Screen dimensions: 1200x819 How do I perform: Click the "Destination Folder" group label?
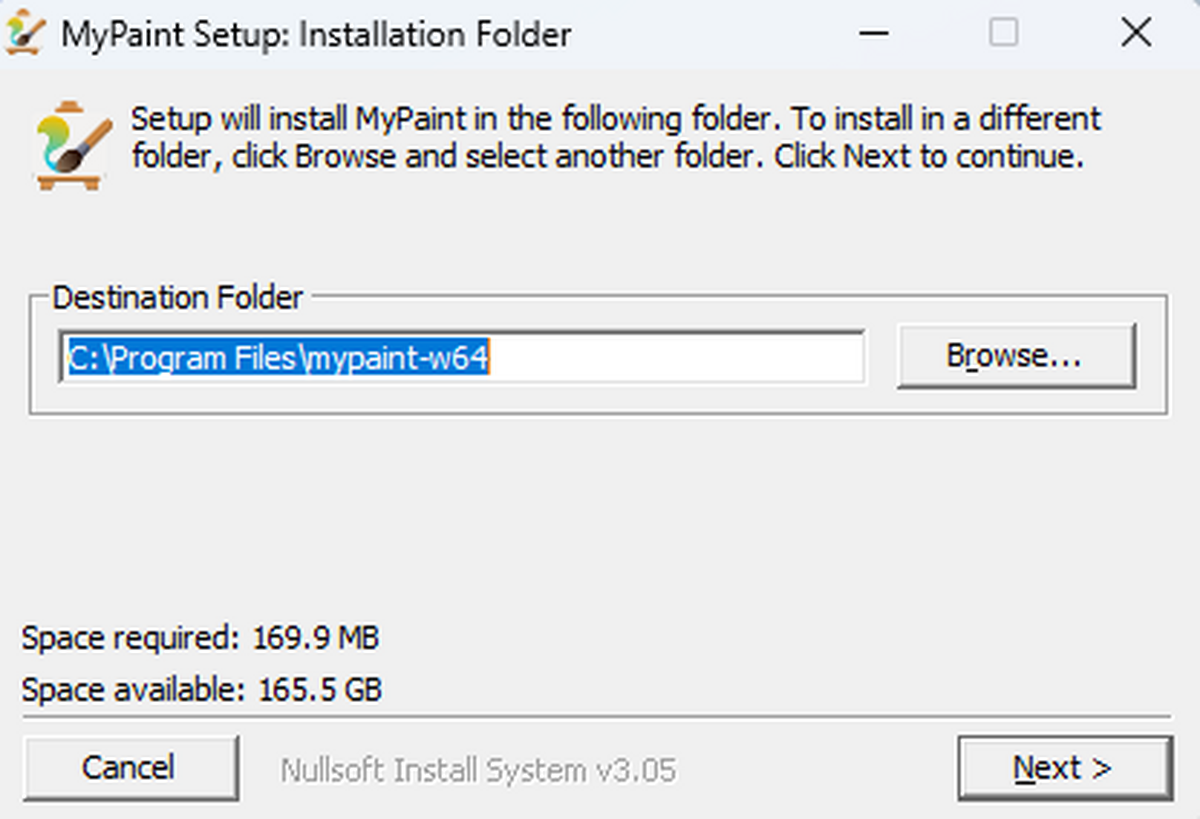(x=177, y=297)
